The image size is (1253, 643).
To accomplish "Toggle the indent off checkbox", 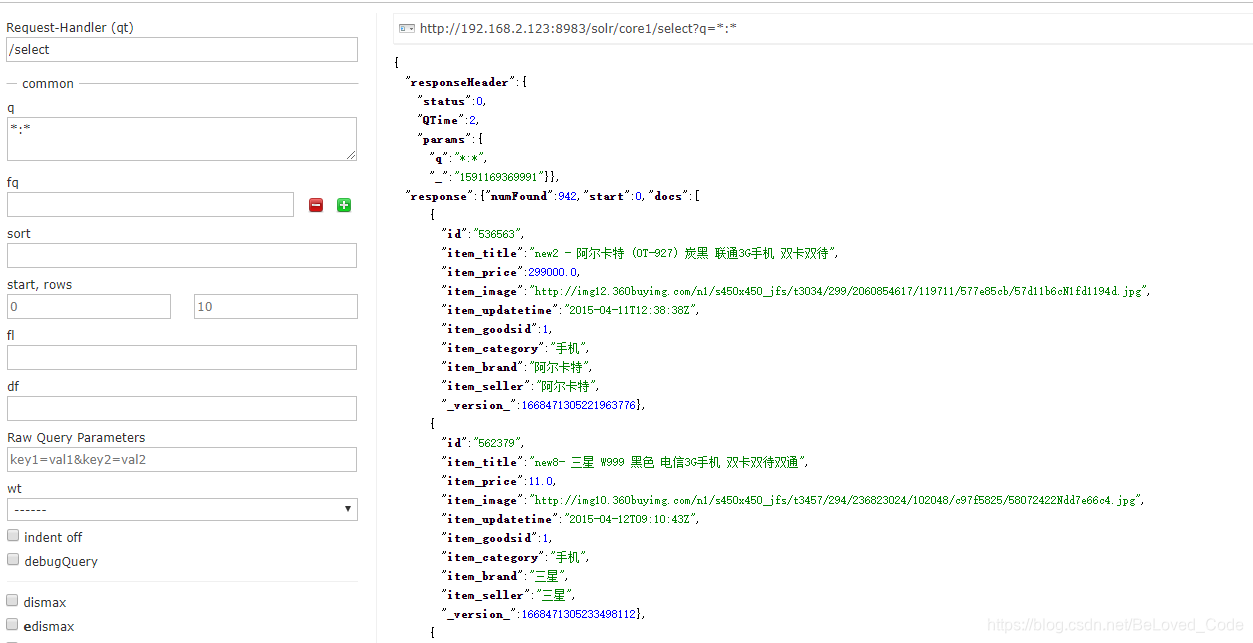I will [x=13, y=536].
